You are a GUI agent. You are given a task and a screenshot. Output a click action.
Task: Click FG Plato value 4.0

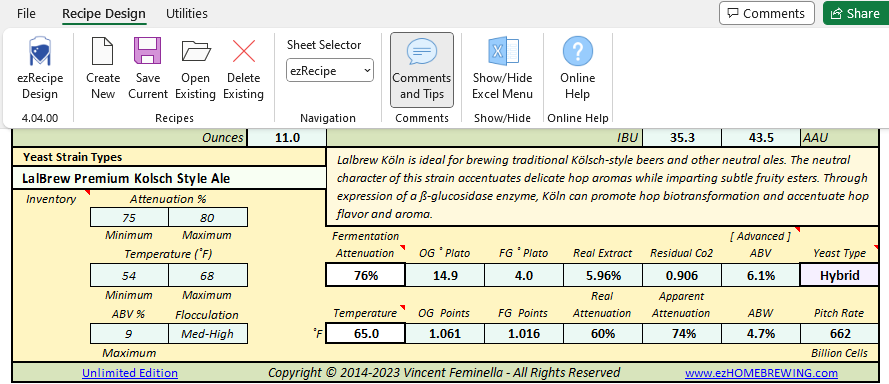(x=523, y=275)
